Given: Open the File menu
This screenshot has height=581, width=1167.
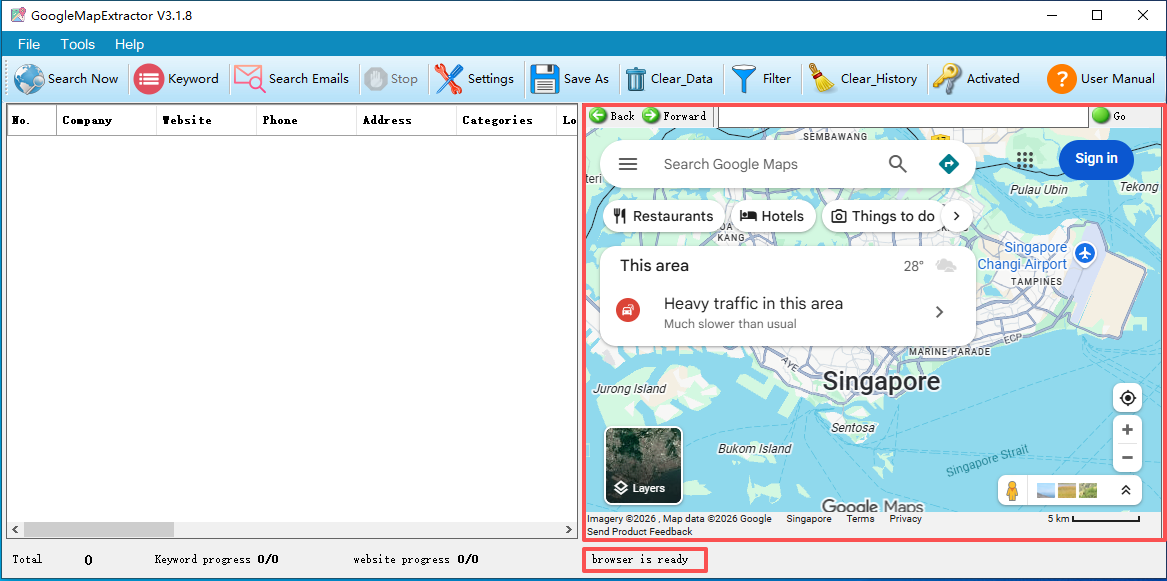Looking at the screenshot, I should (x=29, y=44).
